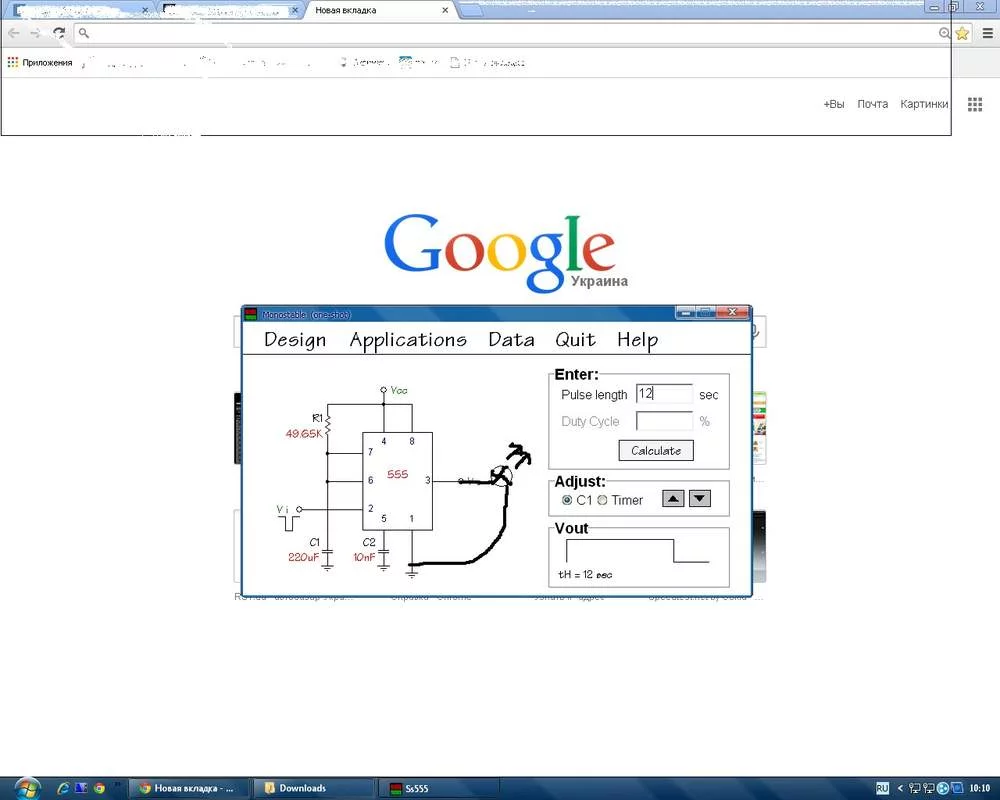Click the Chrome address bar
The width and height of the screenshot is (1000, 800).
[x=510, y=33]
